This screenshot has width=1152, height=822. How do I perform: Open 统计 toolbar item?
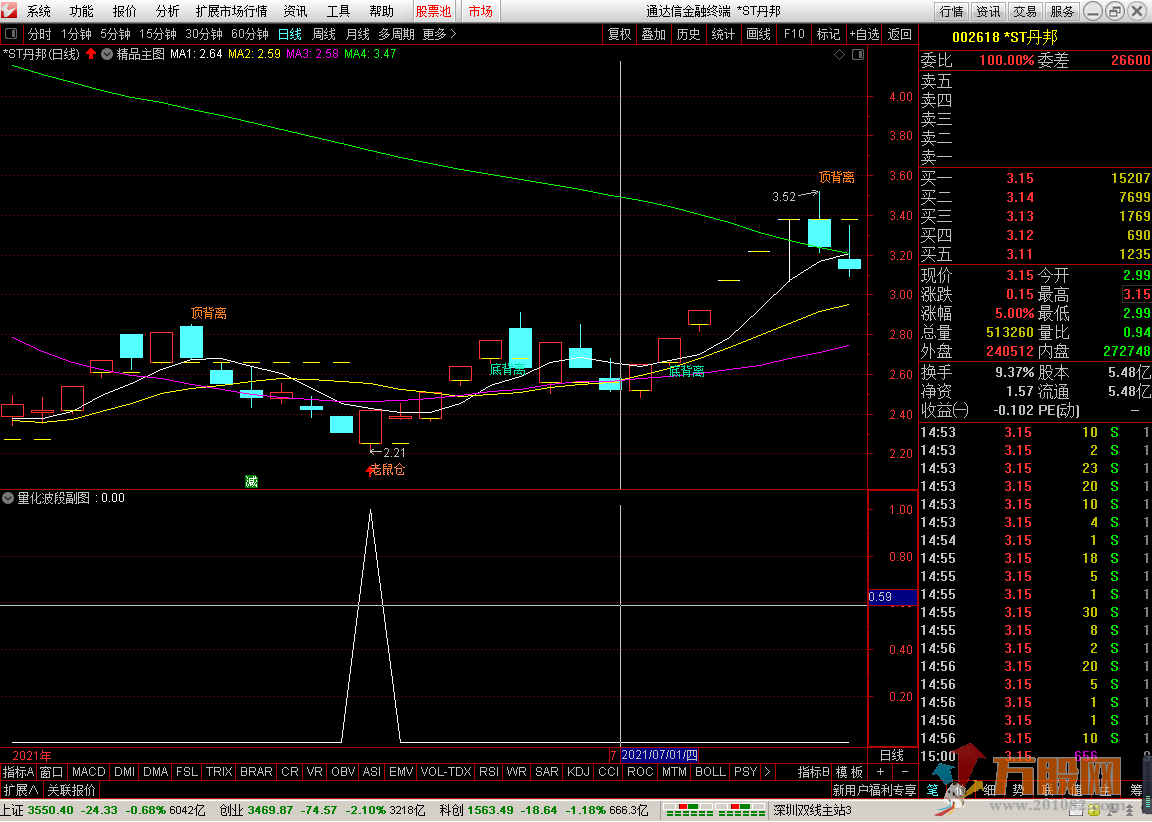[723, 34]
